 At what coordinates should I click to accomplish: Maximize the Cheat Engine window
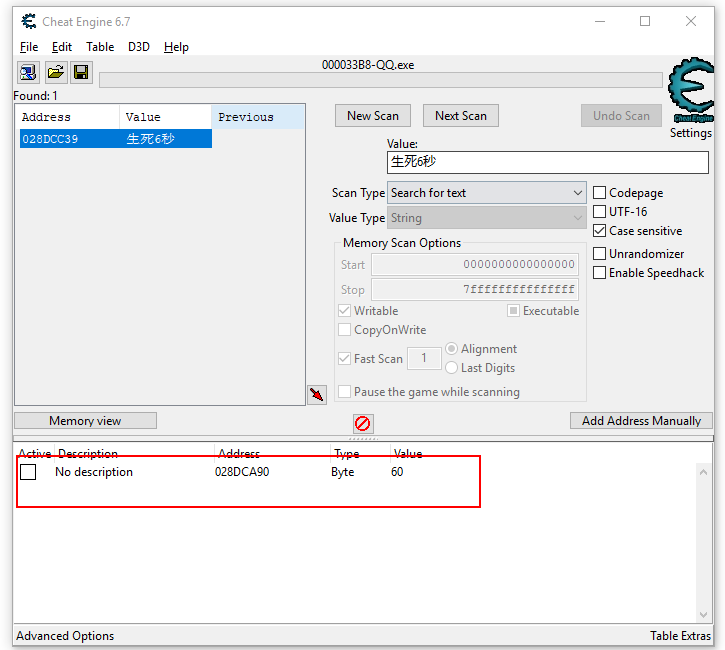[645, 21]
